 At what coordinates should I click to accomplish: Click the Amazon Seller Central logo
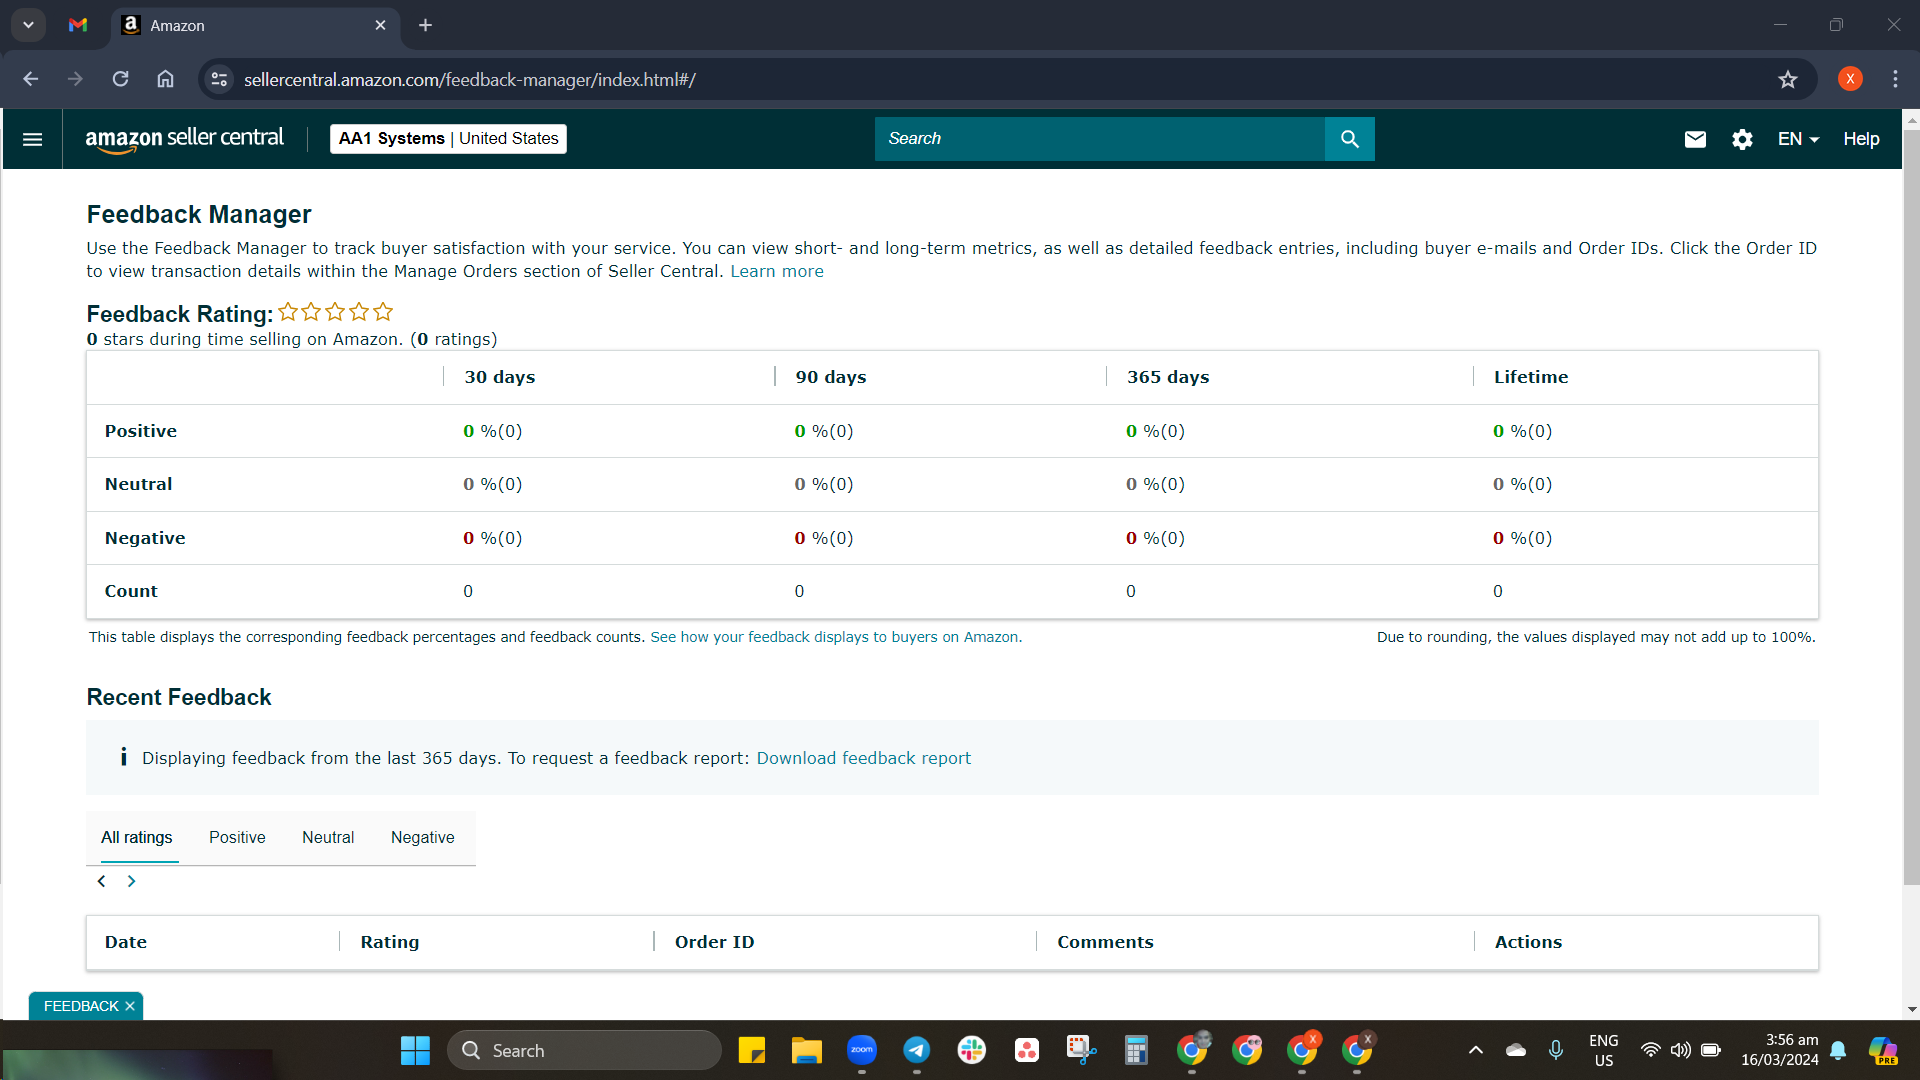184,139
